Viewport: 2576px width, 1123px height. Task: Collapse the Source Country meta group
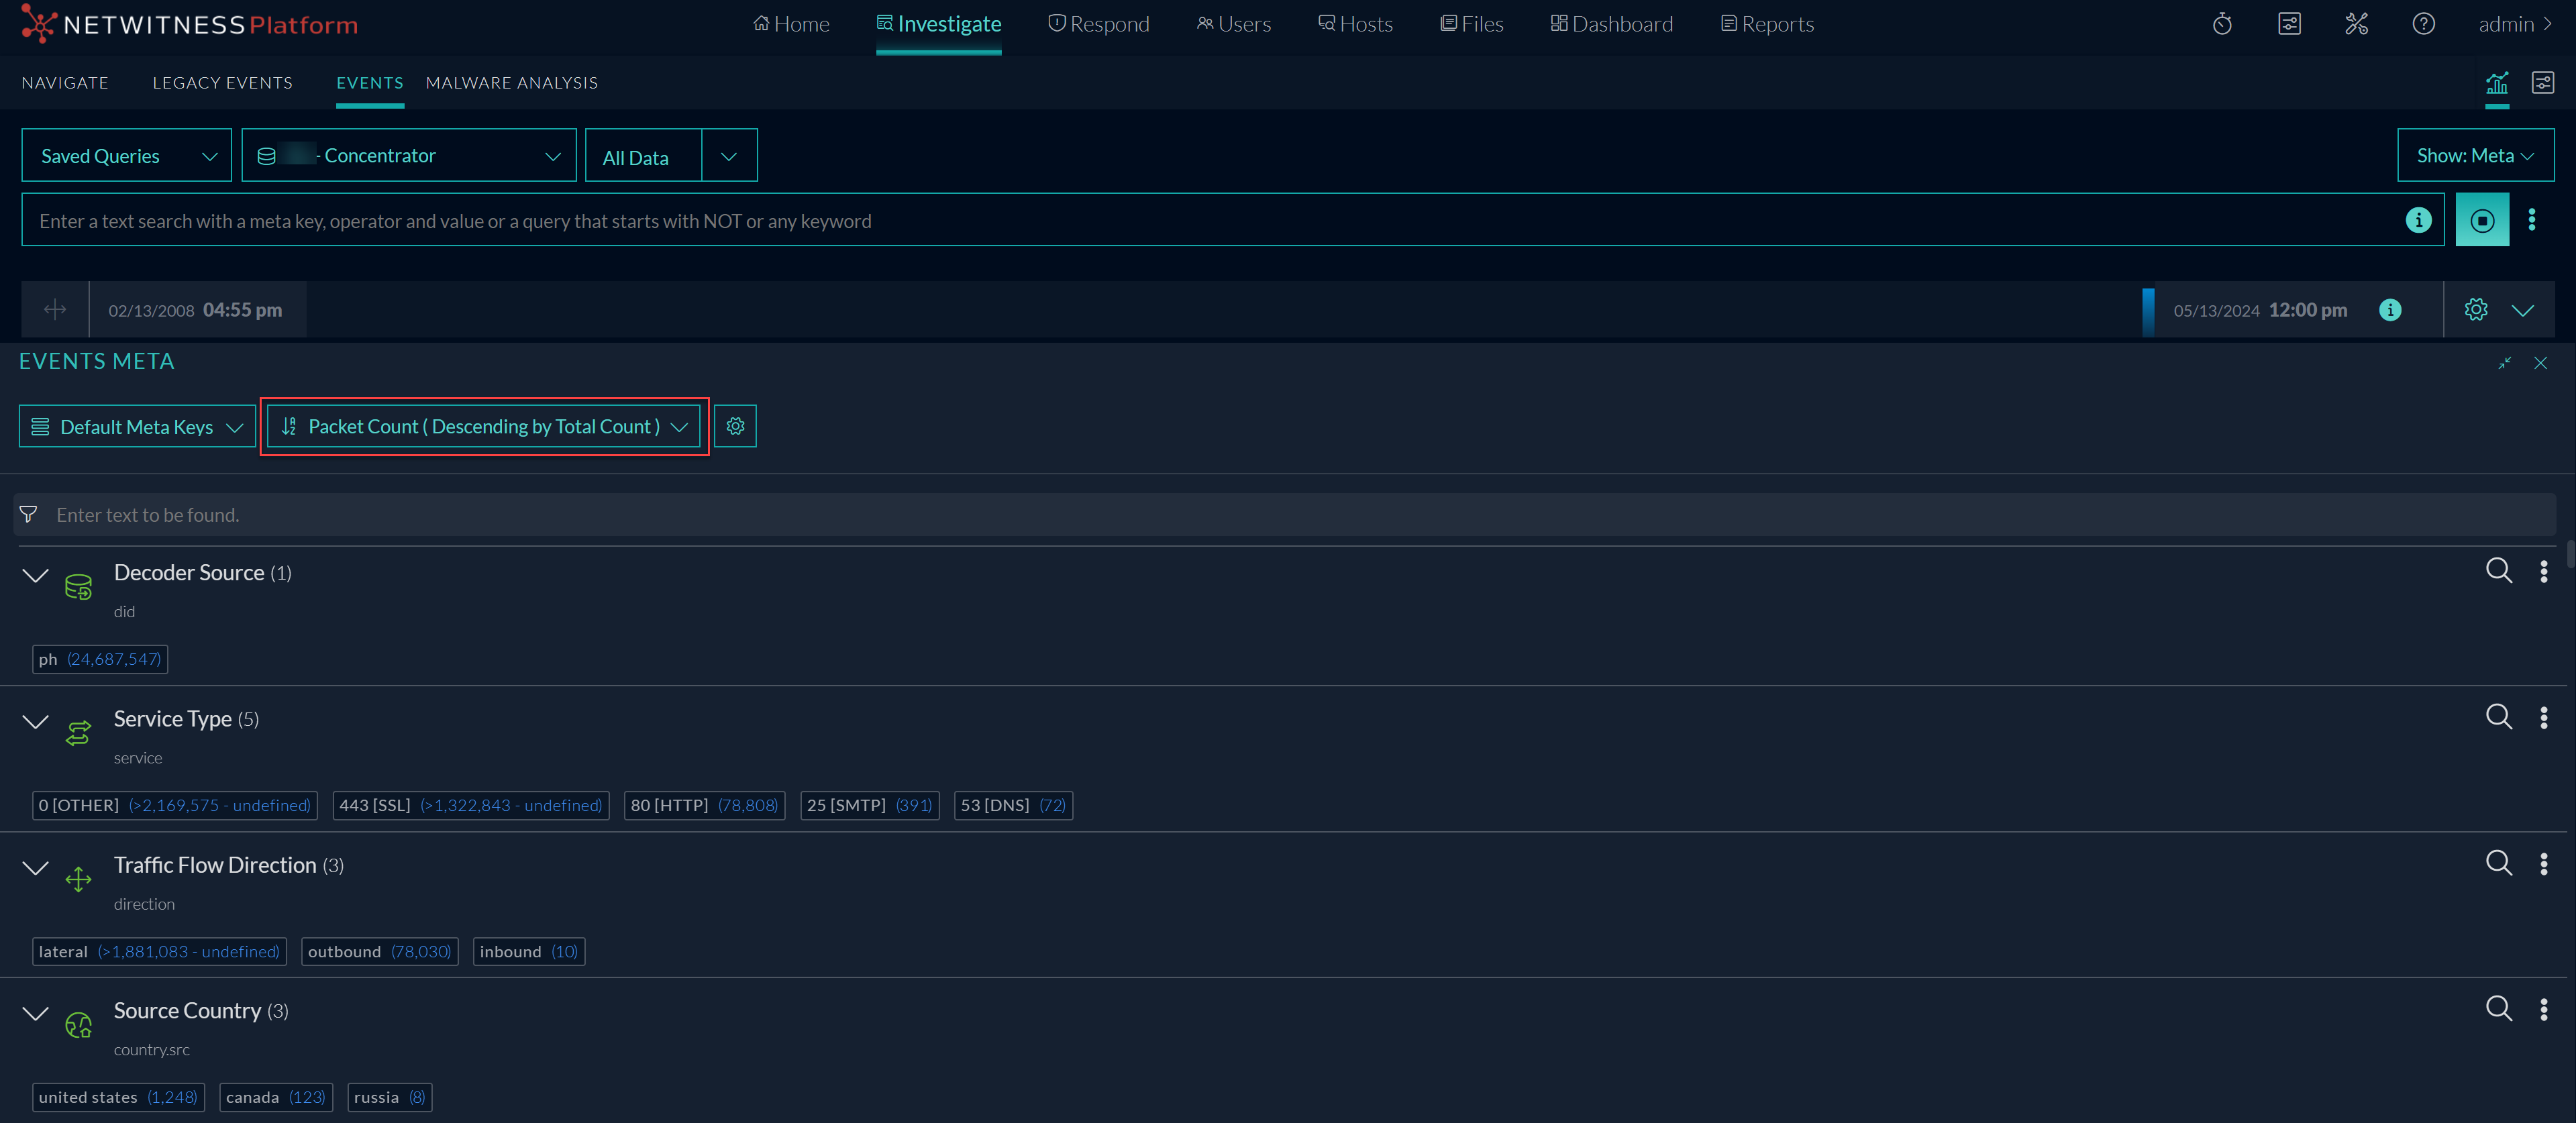pyautogui.click(x=36, y=1013)
